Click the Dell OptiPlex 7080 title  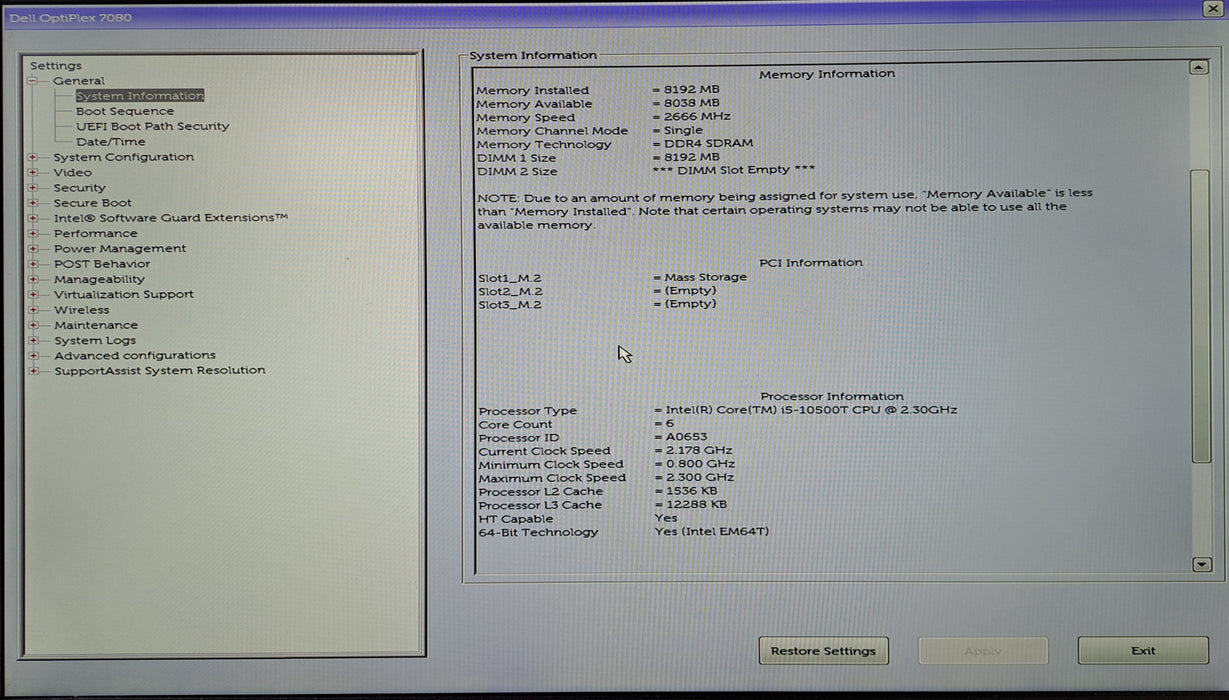tap(70, 18)
